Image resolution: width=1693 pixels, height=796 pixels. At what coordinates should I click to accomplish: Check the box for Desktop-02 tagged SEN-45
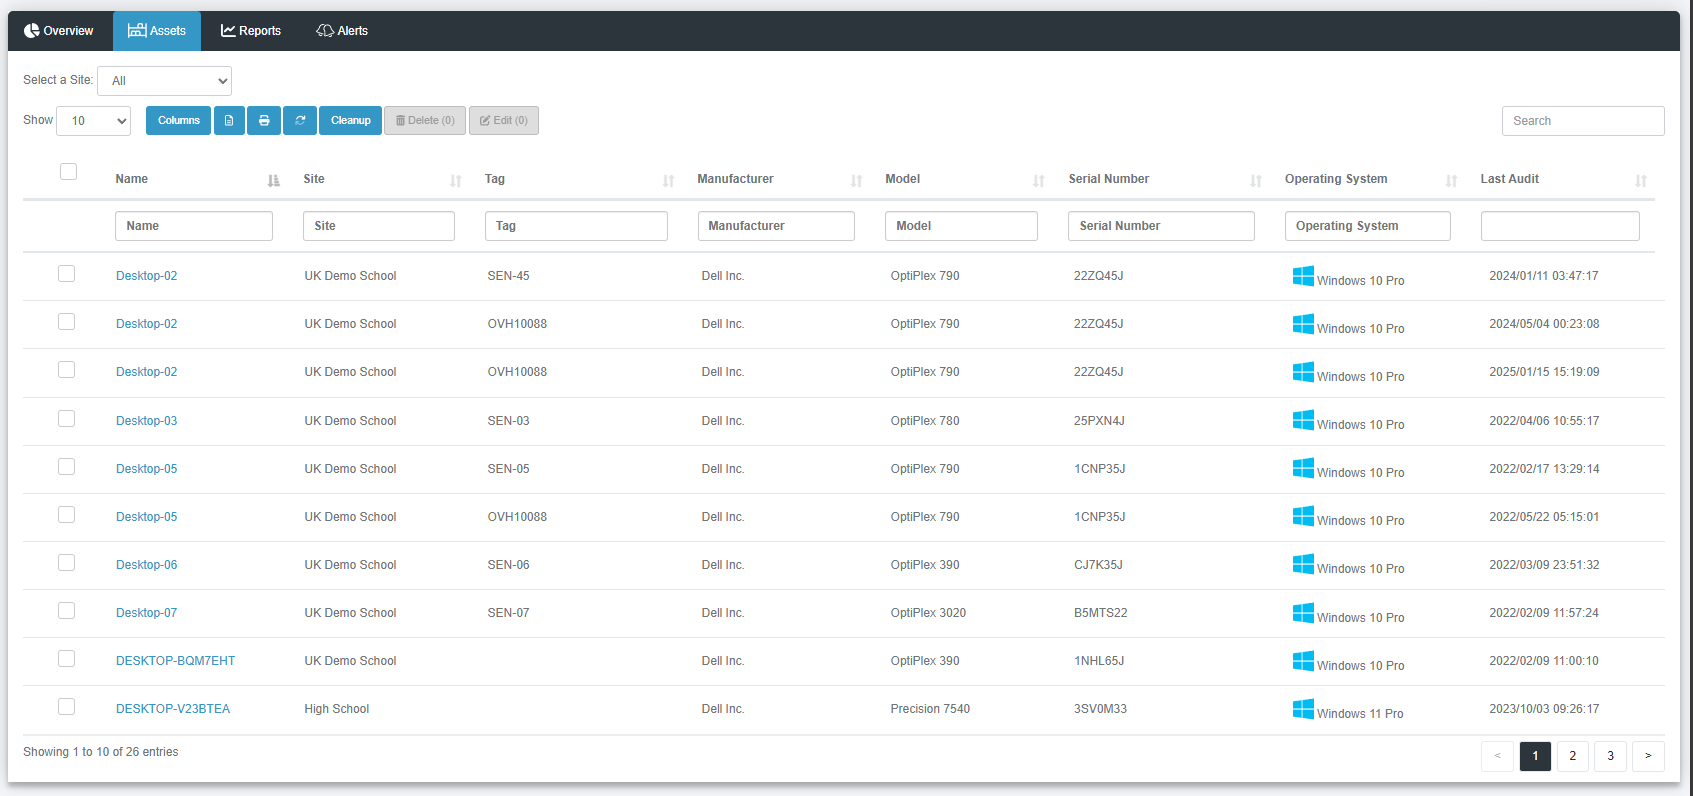click(67, 274)
